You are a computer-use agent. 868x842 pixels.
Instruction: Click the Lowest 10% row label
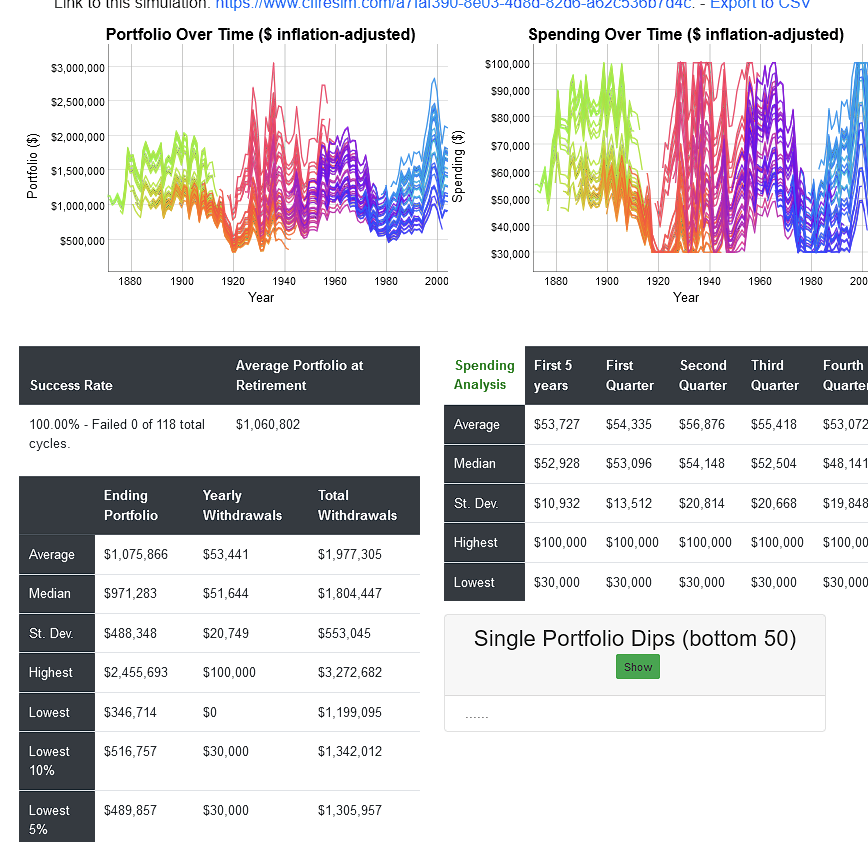[49, 761]
